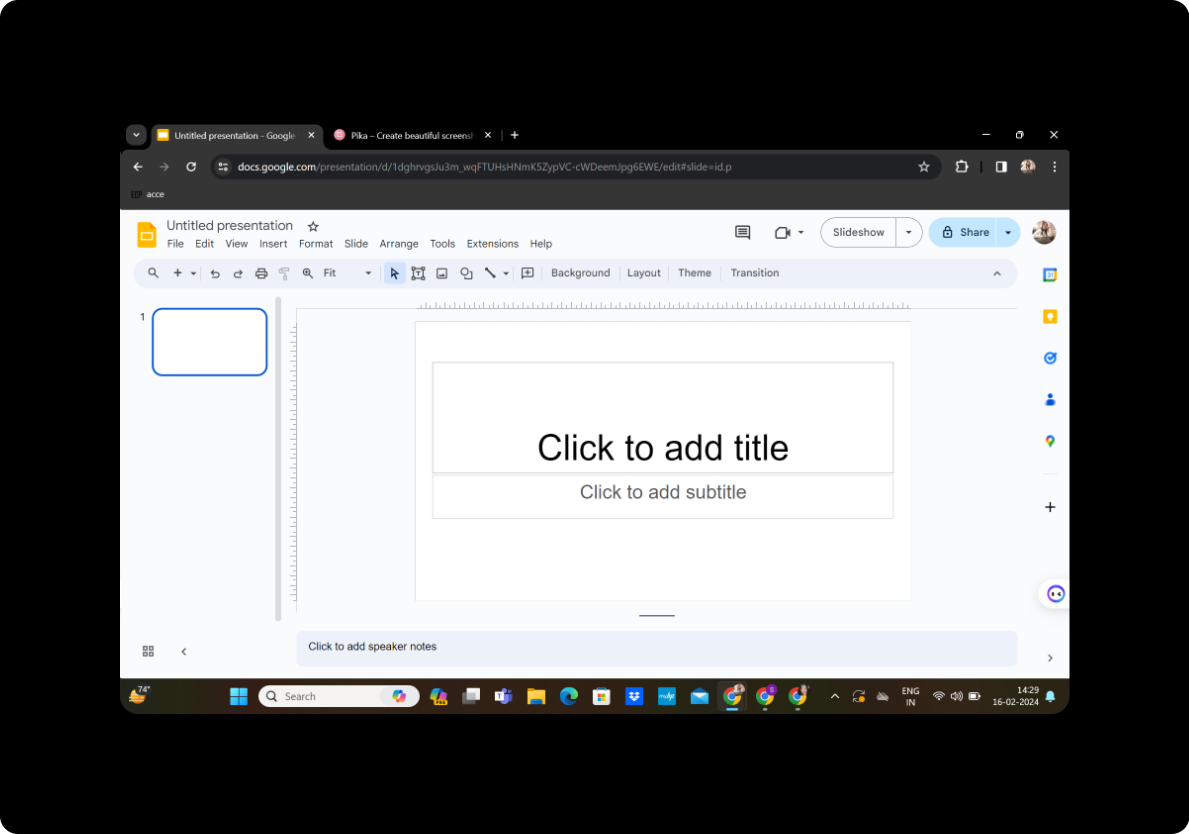Click 'Click to add title' placeholder
The width and height of the screenshot is (1189, 834).
[663, 417]
